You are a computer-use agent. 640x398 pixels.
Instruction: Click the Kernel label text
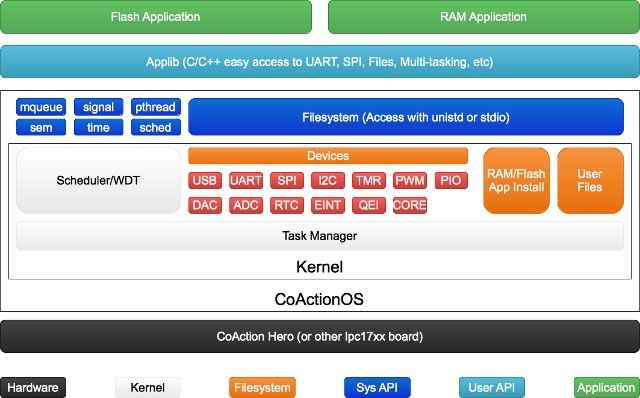coord(320,267)
